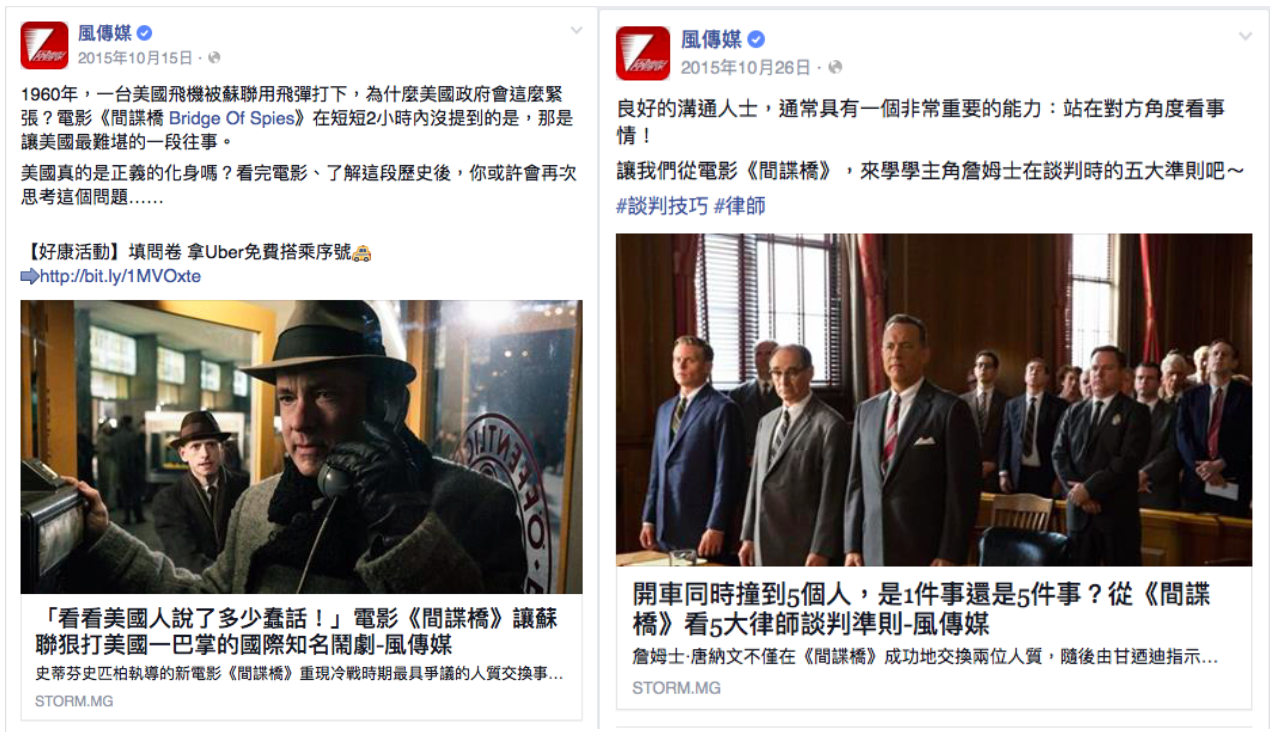
Task: Click the arrow emoji before bit.ly link
Action: click(x=30, y=276)
